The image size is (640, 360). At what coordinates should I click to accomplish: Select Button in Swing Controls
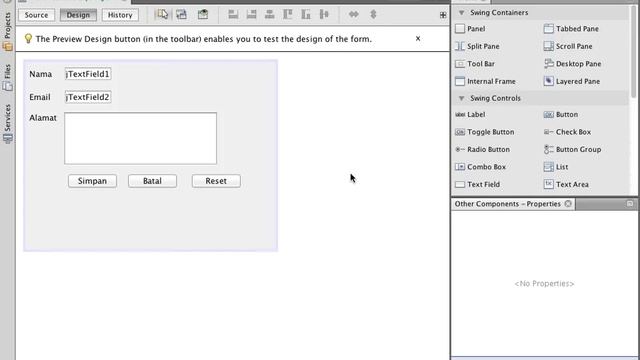pyautogui.click(x=561, y=114)
